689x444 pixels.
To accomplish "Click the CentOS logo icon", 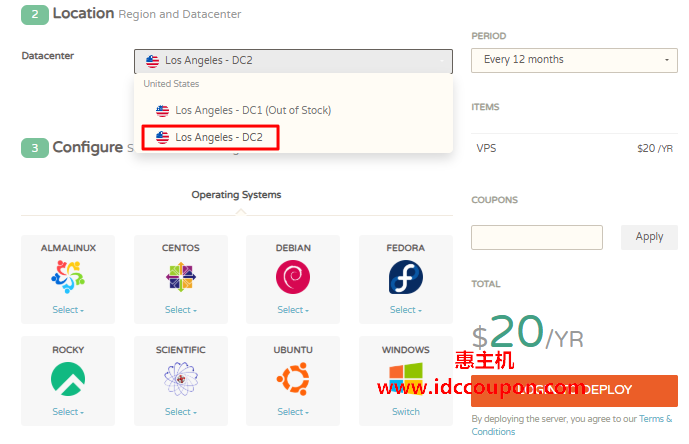I will 181,277.
